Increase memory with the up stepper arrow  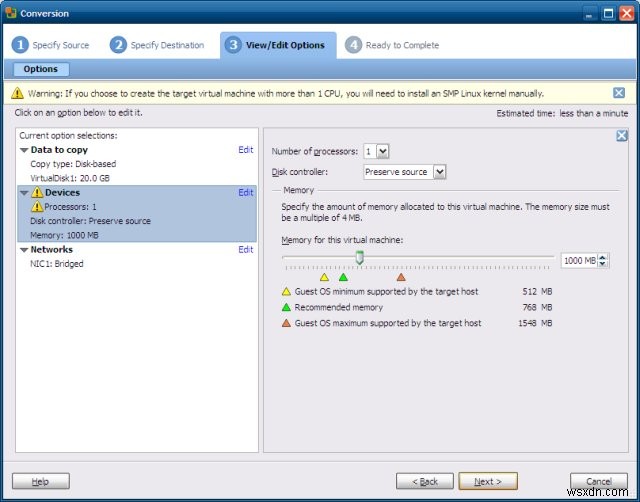point(602,257)
